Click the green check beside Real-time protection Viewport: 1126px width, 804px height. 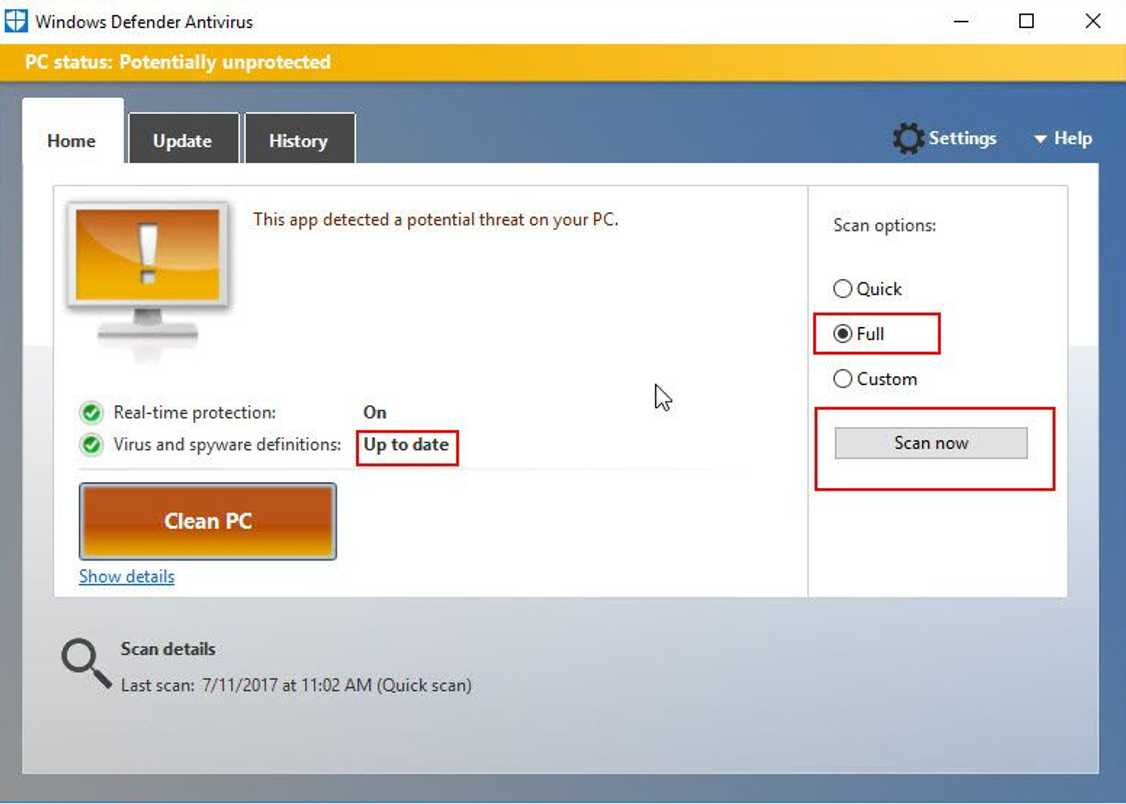91,413
